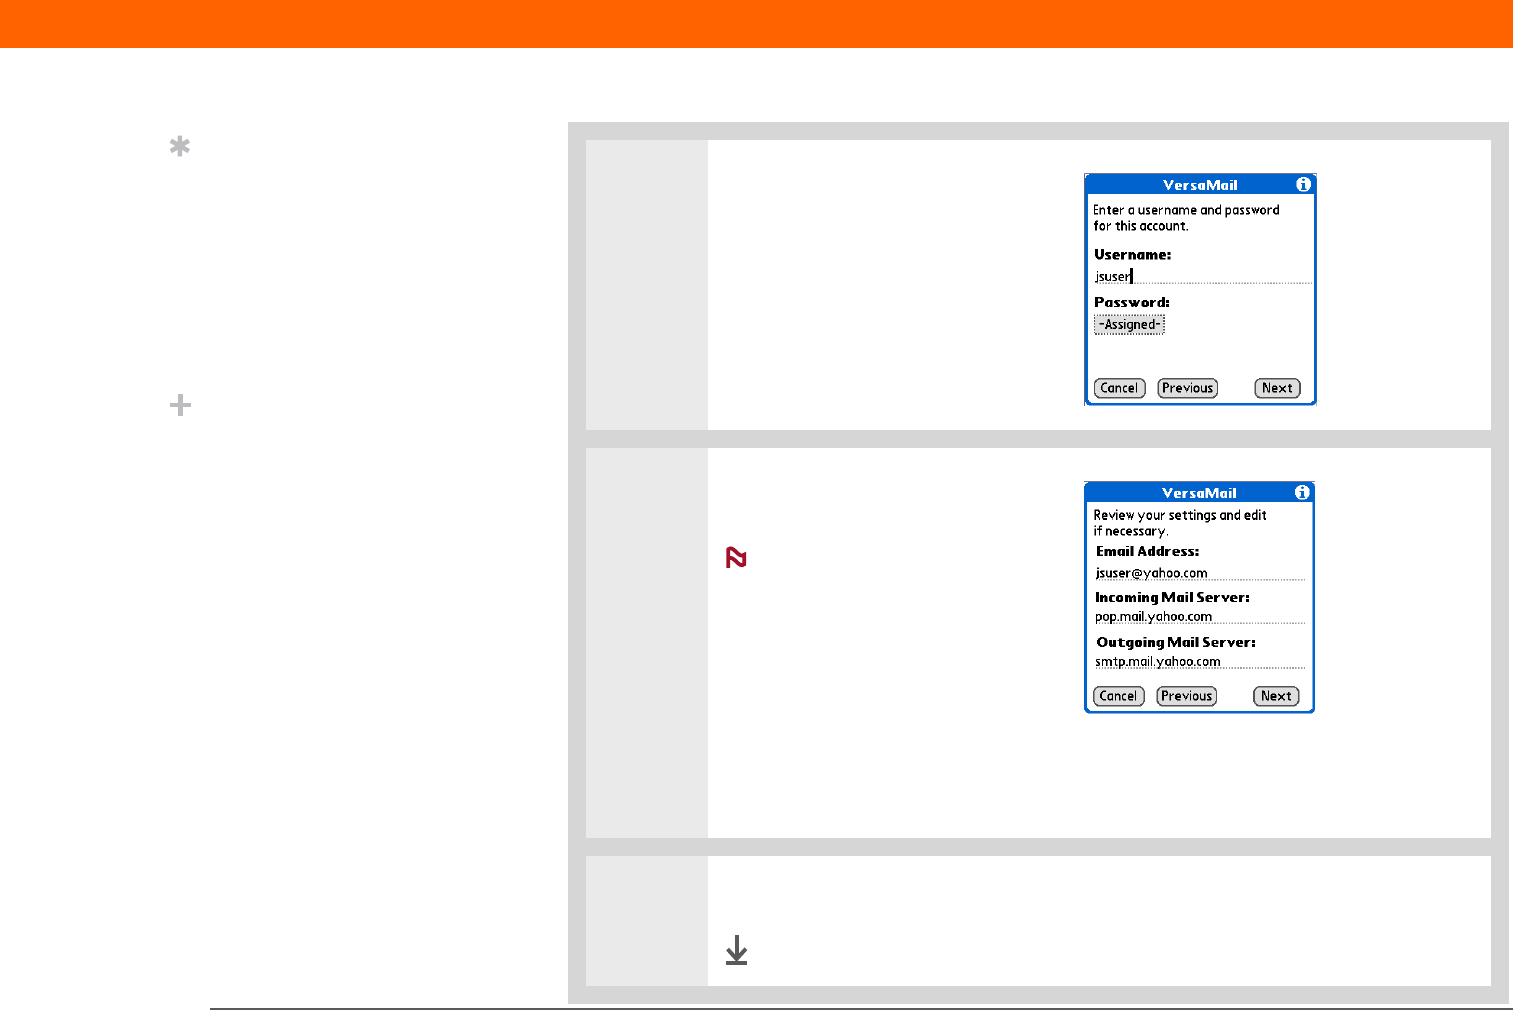Click the 'Enter a username and password' text

click(1186, 210)
